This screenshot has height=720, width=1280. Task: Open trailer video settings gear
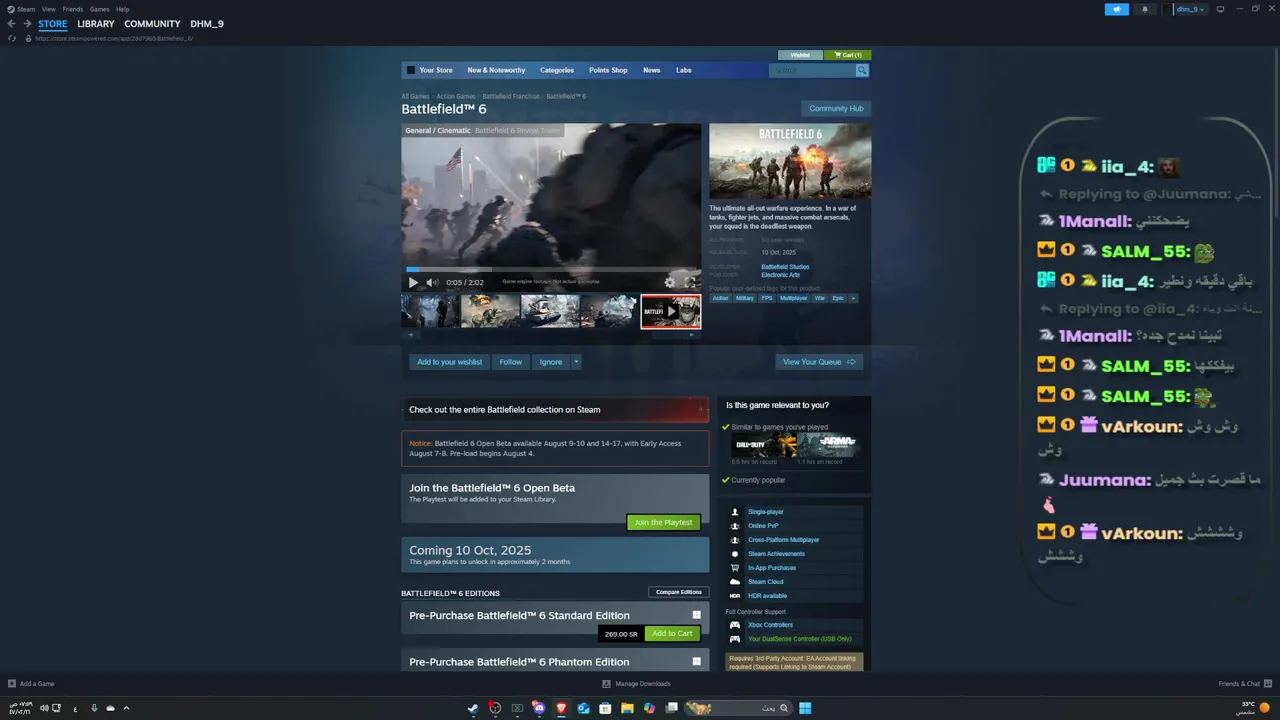[x=670, y=283]
